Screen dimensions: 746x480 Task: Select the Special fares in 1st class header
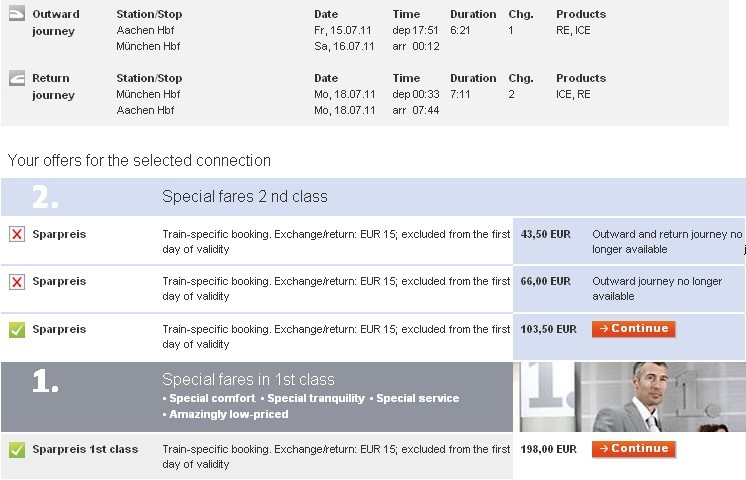(x=248, y=379)
